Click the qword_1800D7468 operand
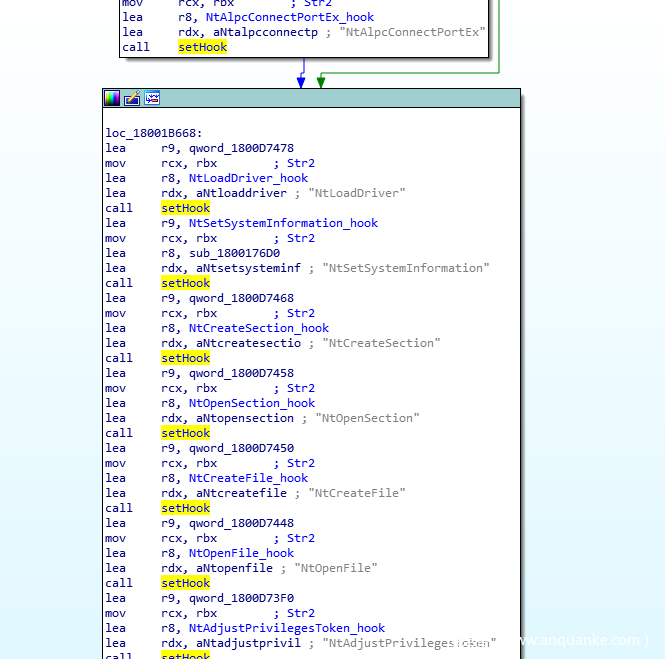 pyautogui.click(x=241, y=298)
